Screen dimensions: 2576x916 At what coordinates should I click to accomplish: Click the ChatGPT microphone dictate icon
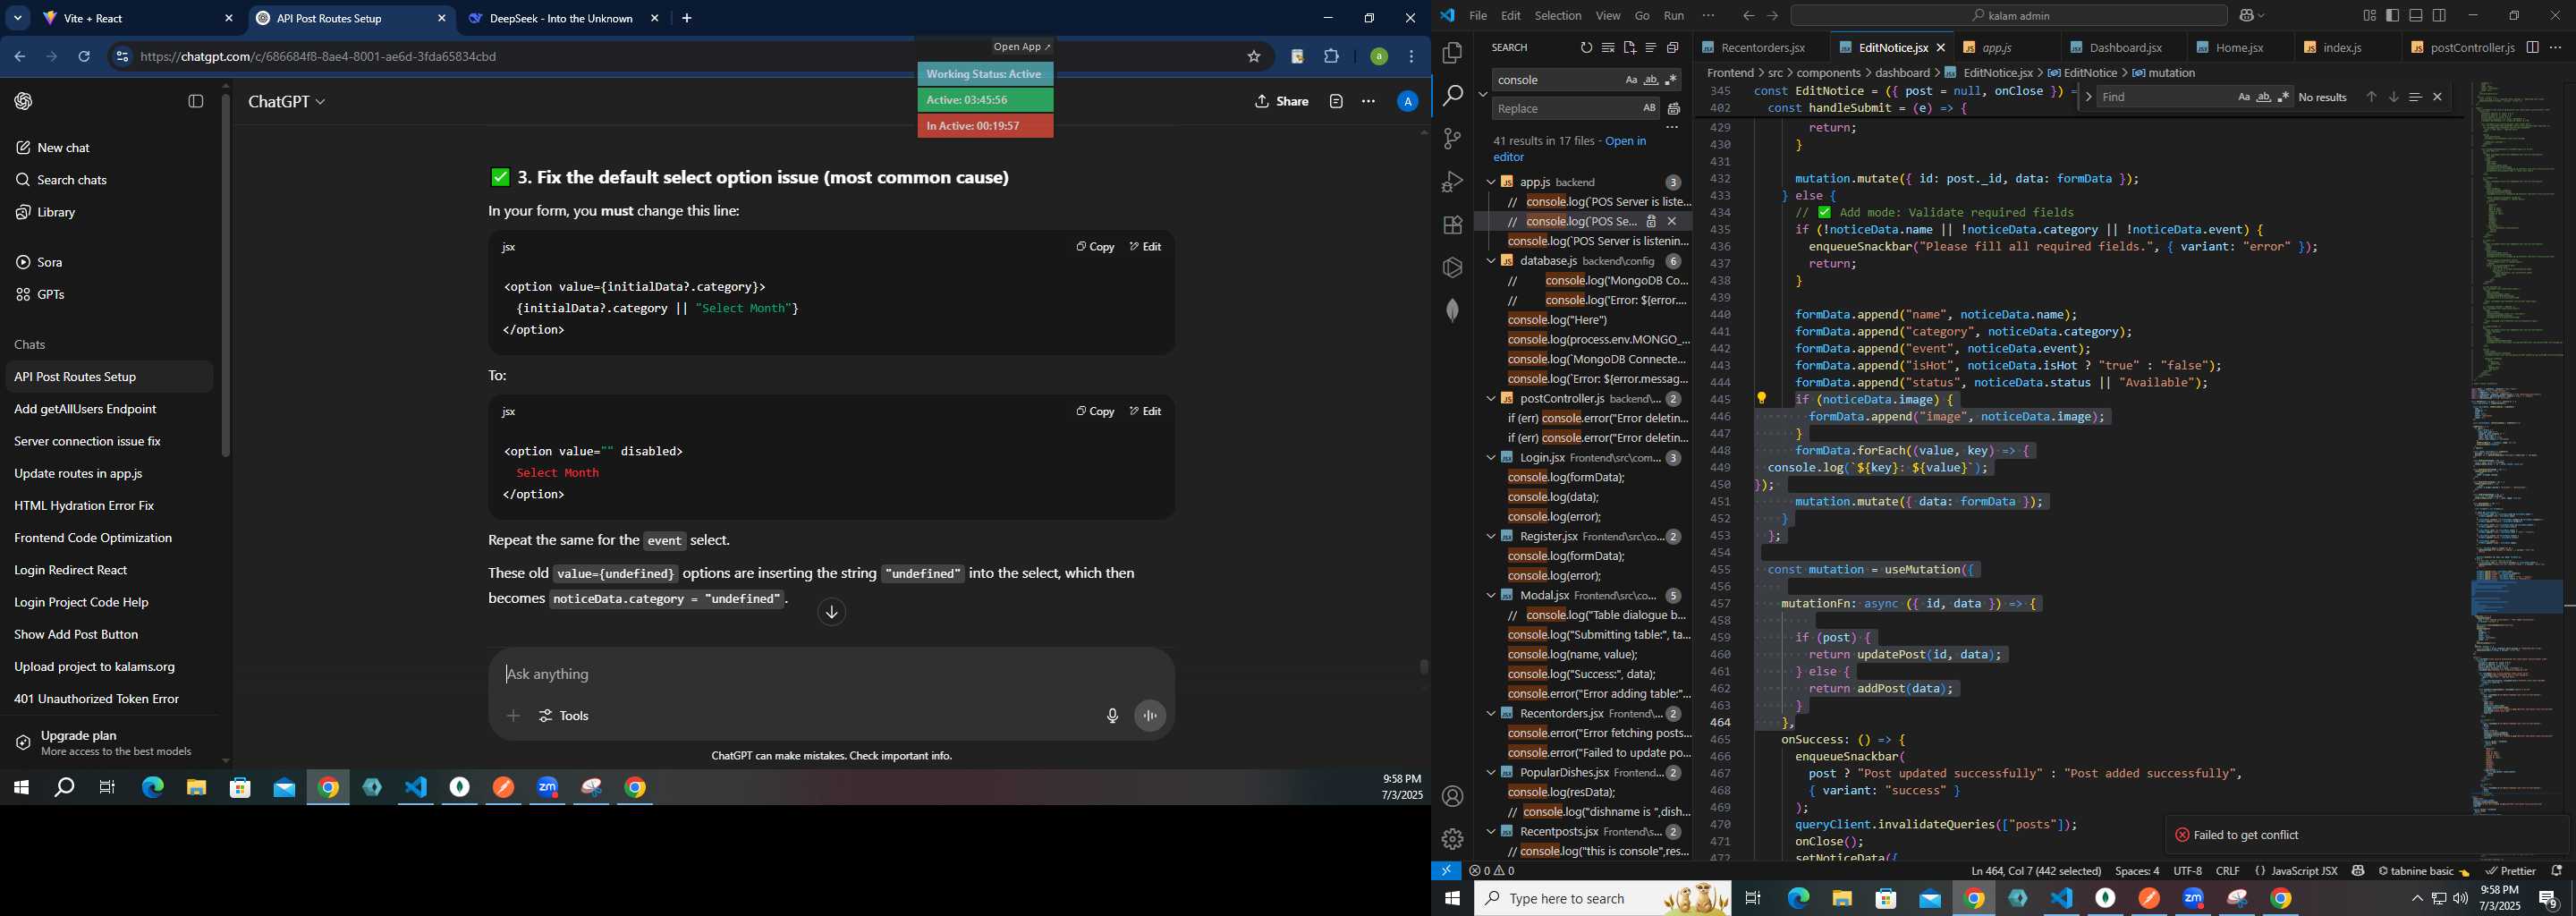click(x=1112, y=716)
